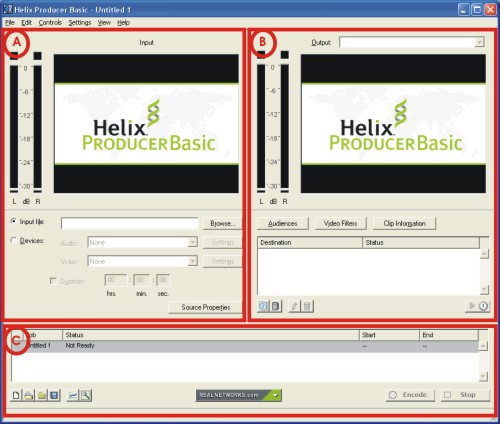Click the add server destination icon
Screen dimensions: 500x424
[x=263, y=306]
